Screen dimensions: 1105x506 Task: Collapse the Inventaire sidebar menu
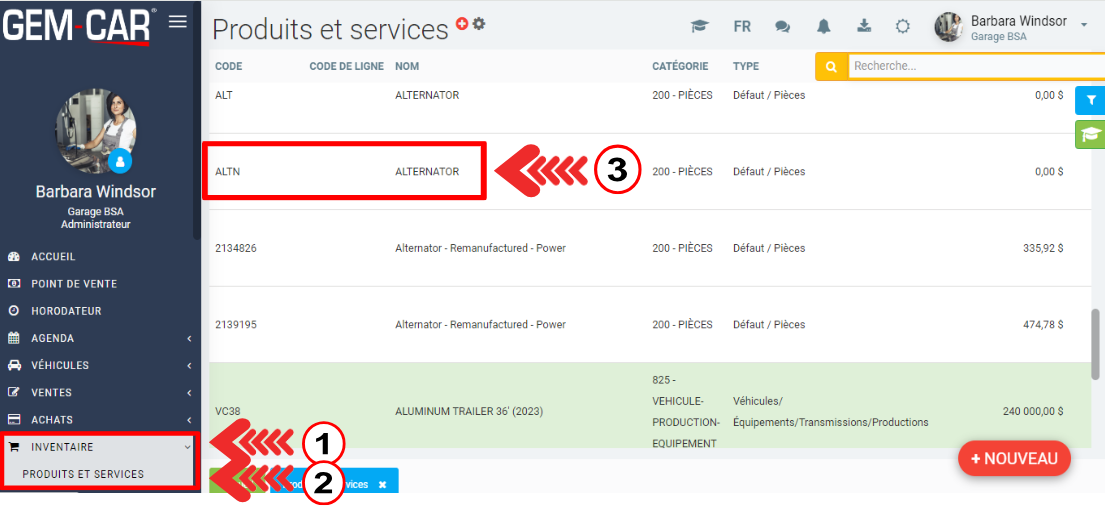(x=100, y=447)
